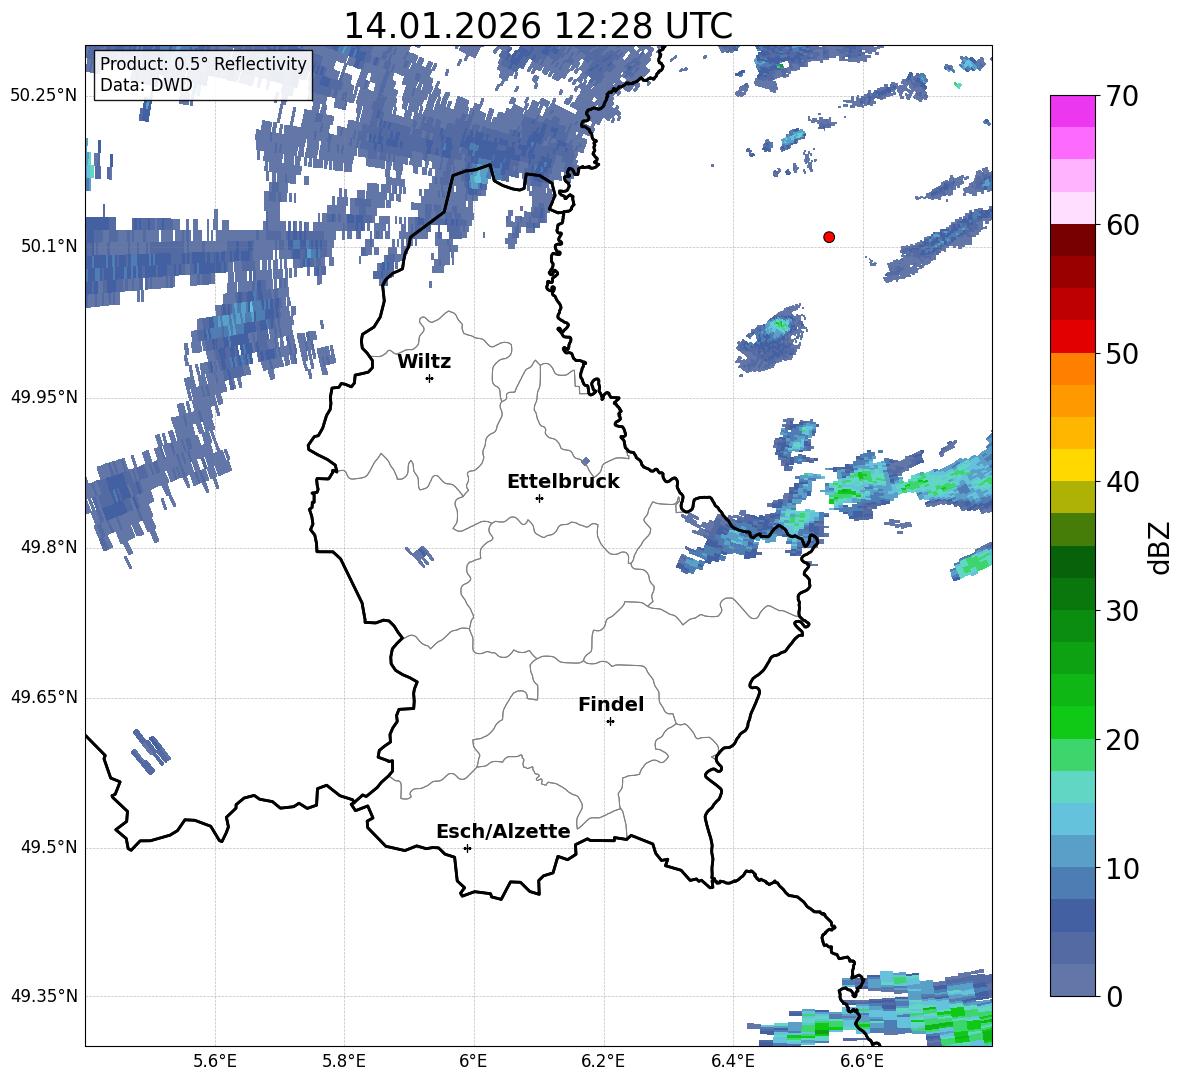Click the 6.6°E longitude tick label

[862, 1061]
